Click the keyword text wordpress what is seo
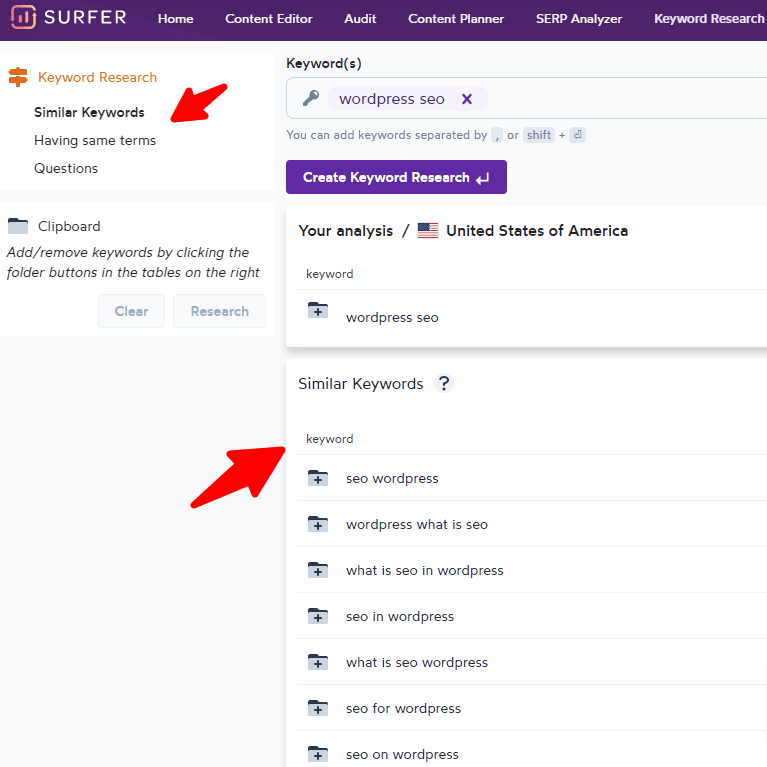Image resolution: width=767 pixels, height=767 pixels. point(417,524)
